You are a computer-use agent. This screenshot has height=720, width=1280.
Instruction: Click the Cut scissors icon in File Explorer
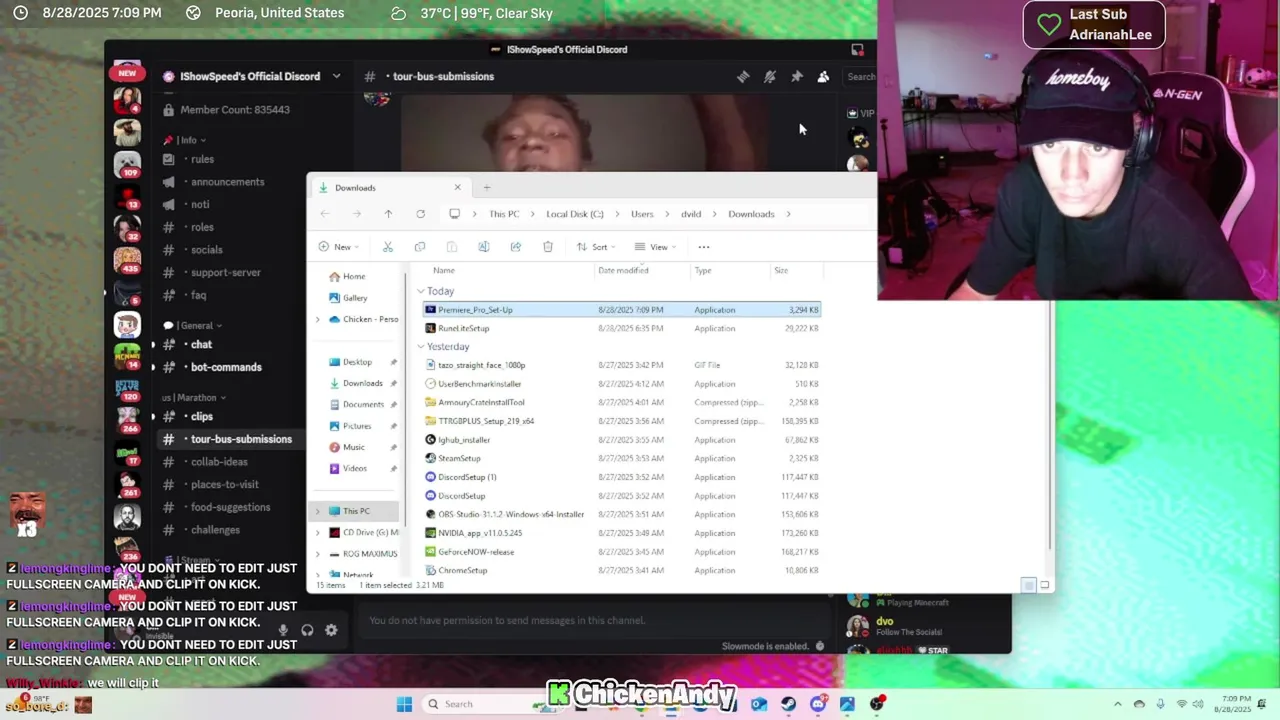388,247
